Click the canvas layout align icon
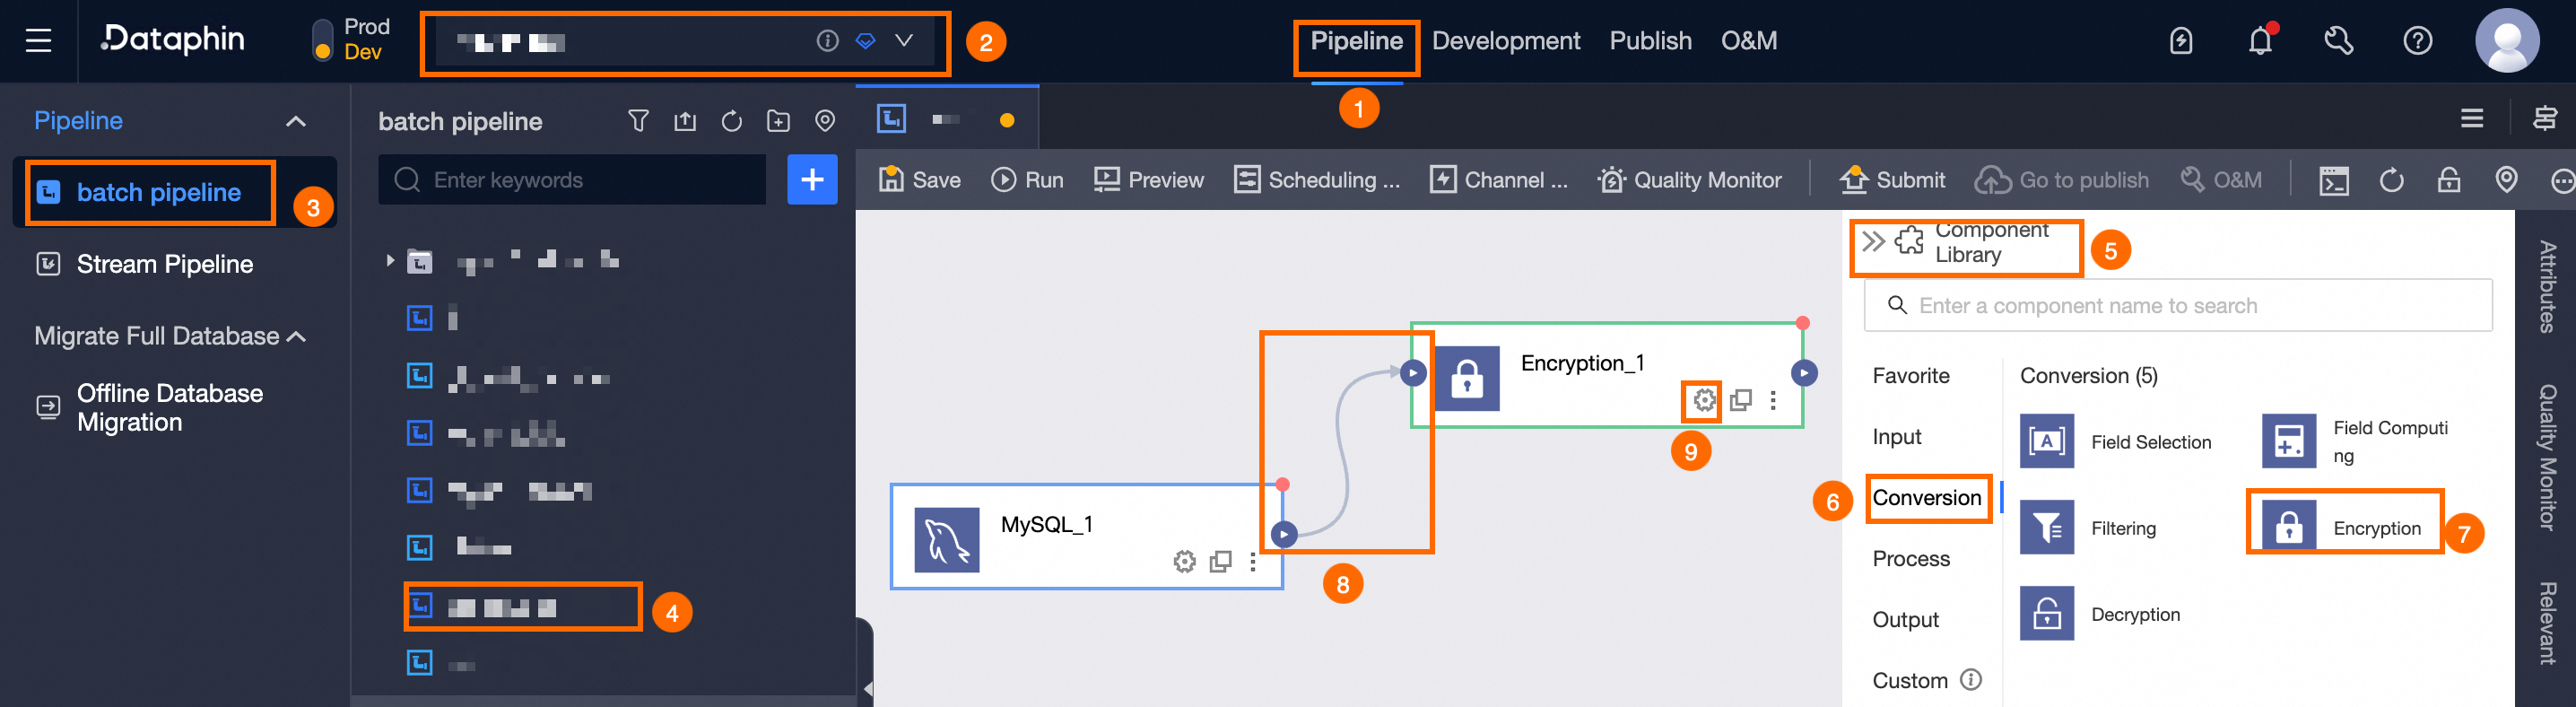Image resolution: width=2576 pixels, height=707 pixels. tap(2545, 119)
